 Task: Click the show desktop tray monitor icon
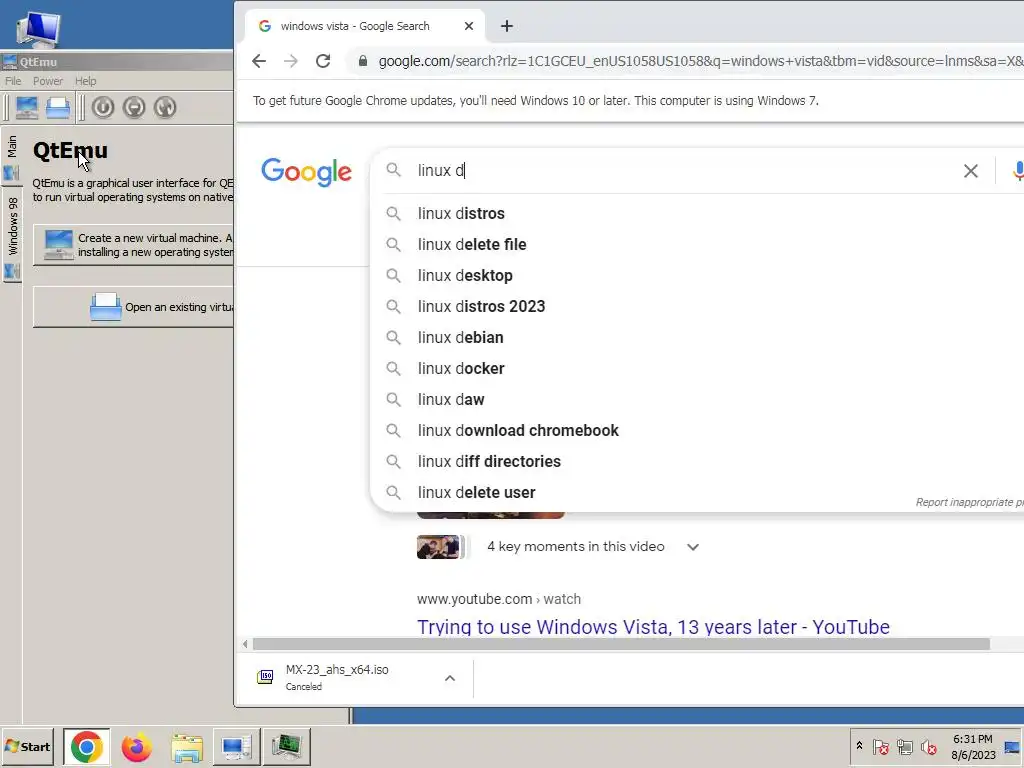[x=1014, y=746]
